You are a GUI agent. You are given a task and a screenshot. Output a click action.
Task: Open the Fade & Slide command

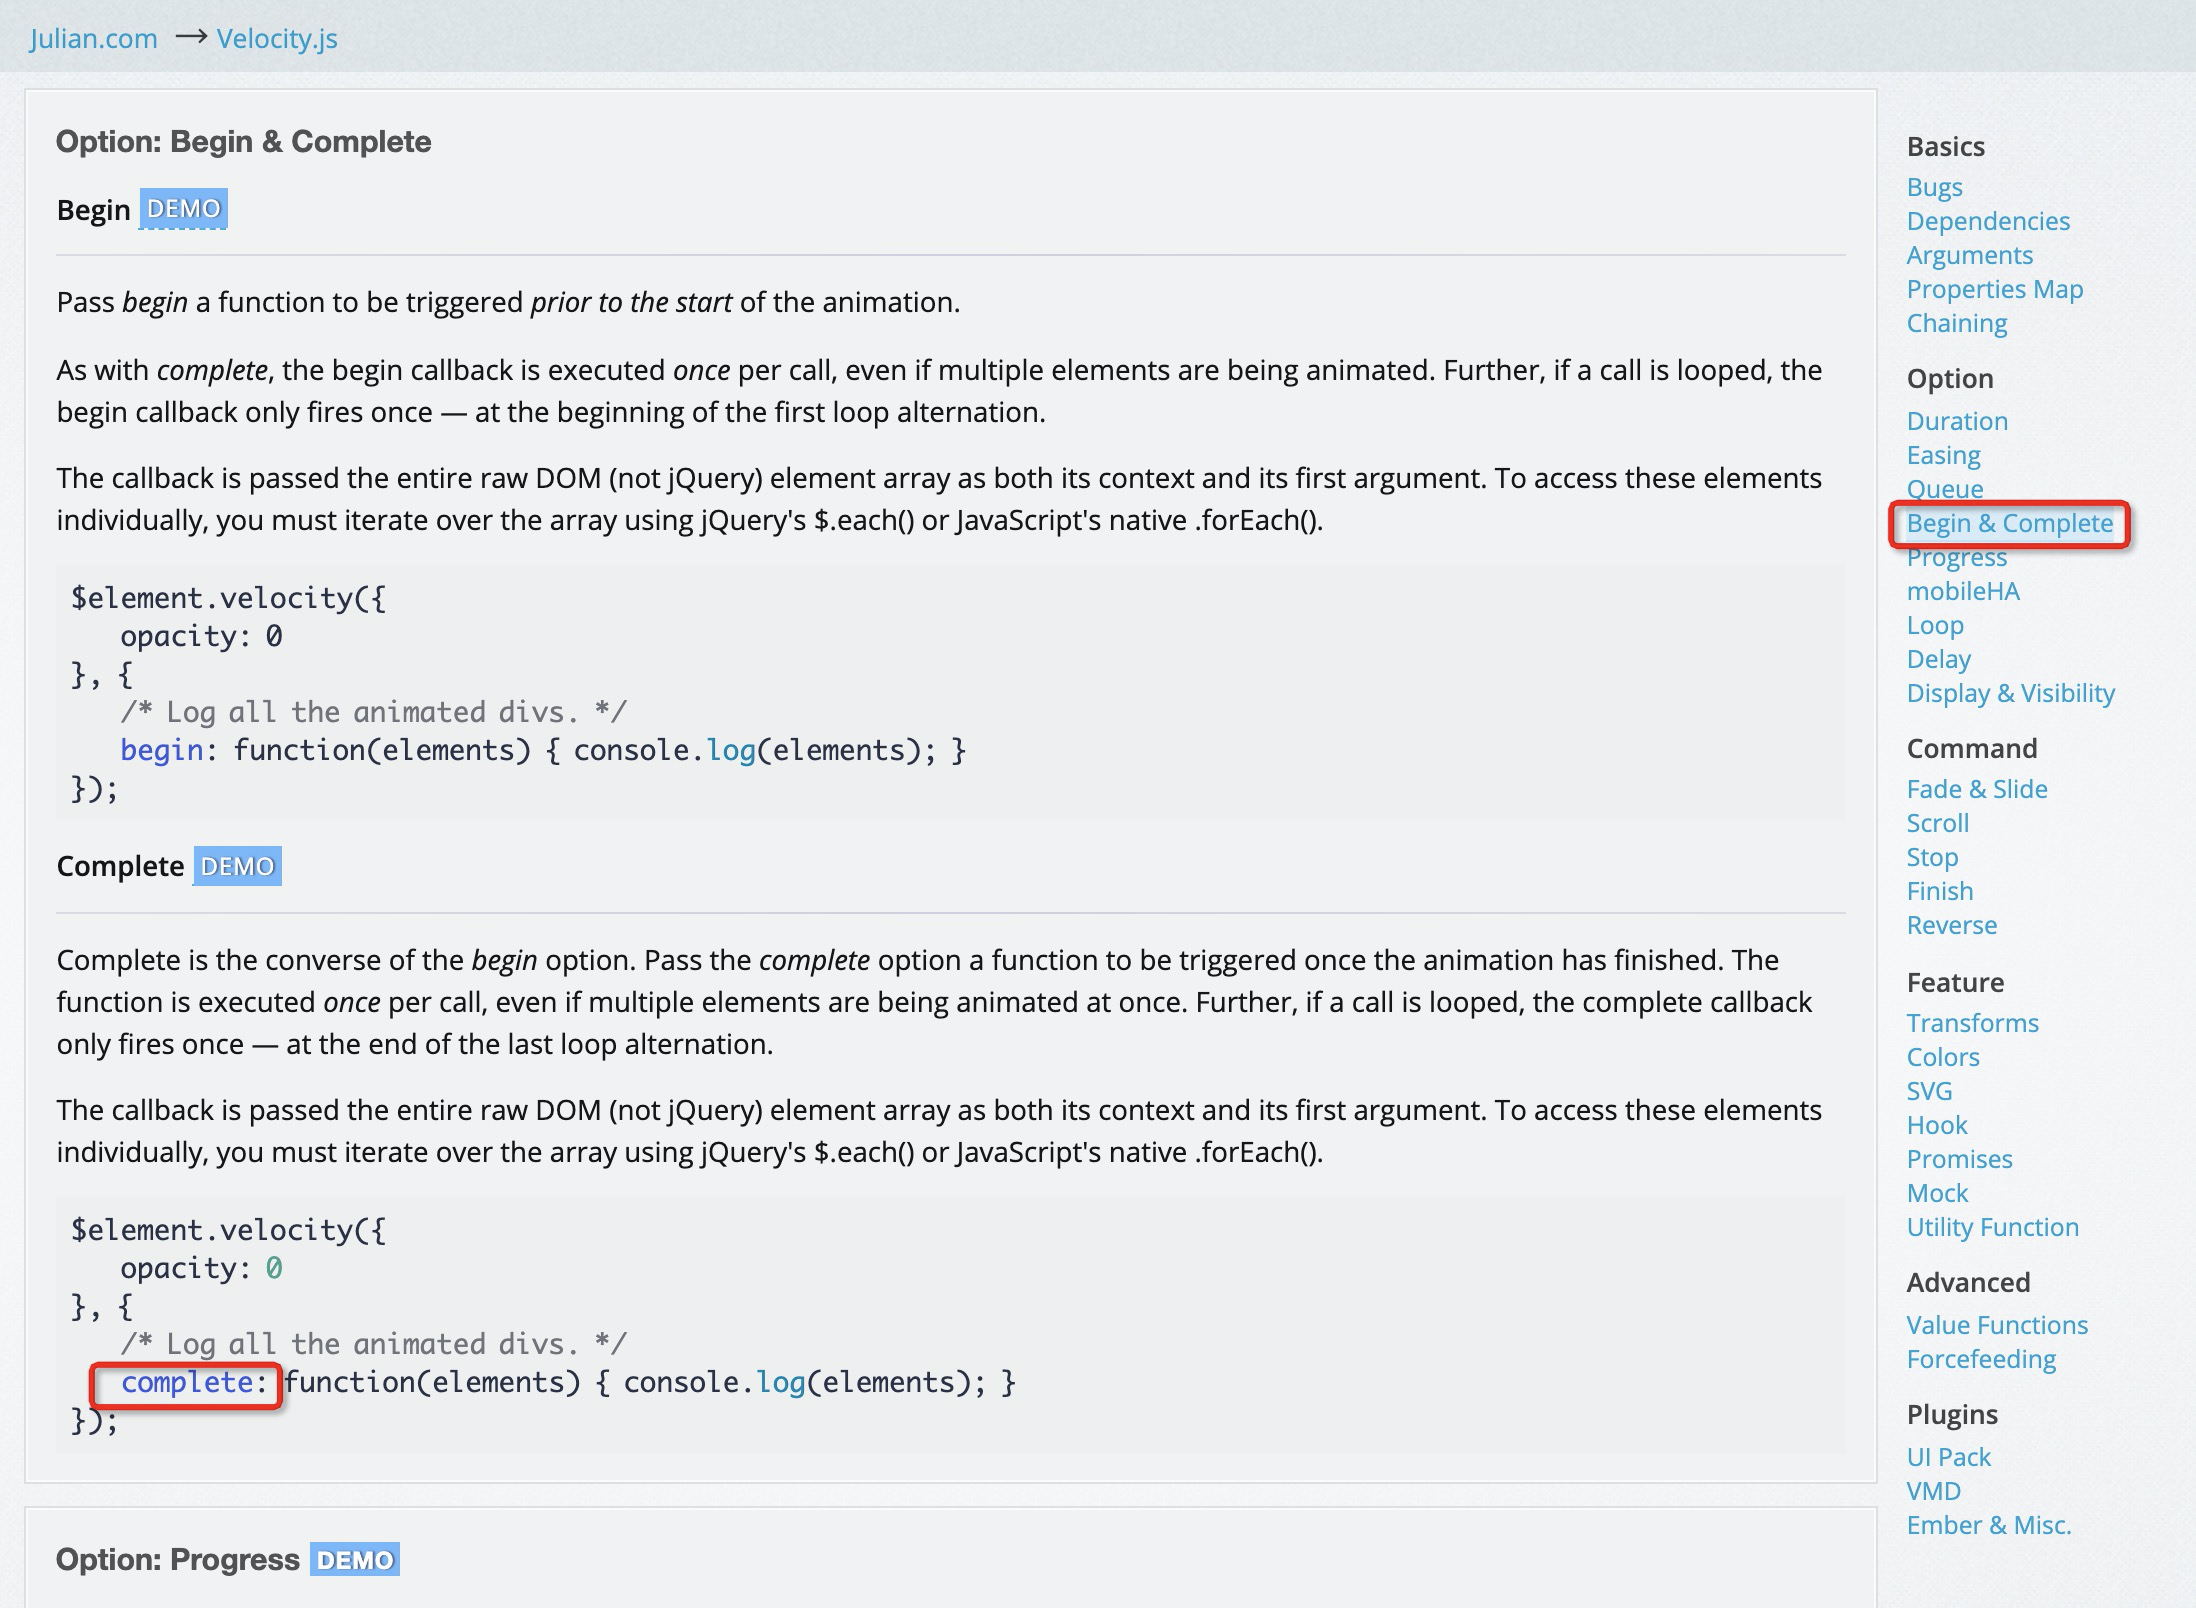pyautogui.click(x=1976, y=789)
